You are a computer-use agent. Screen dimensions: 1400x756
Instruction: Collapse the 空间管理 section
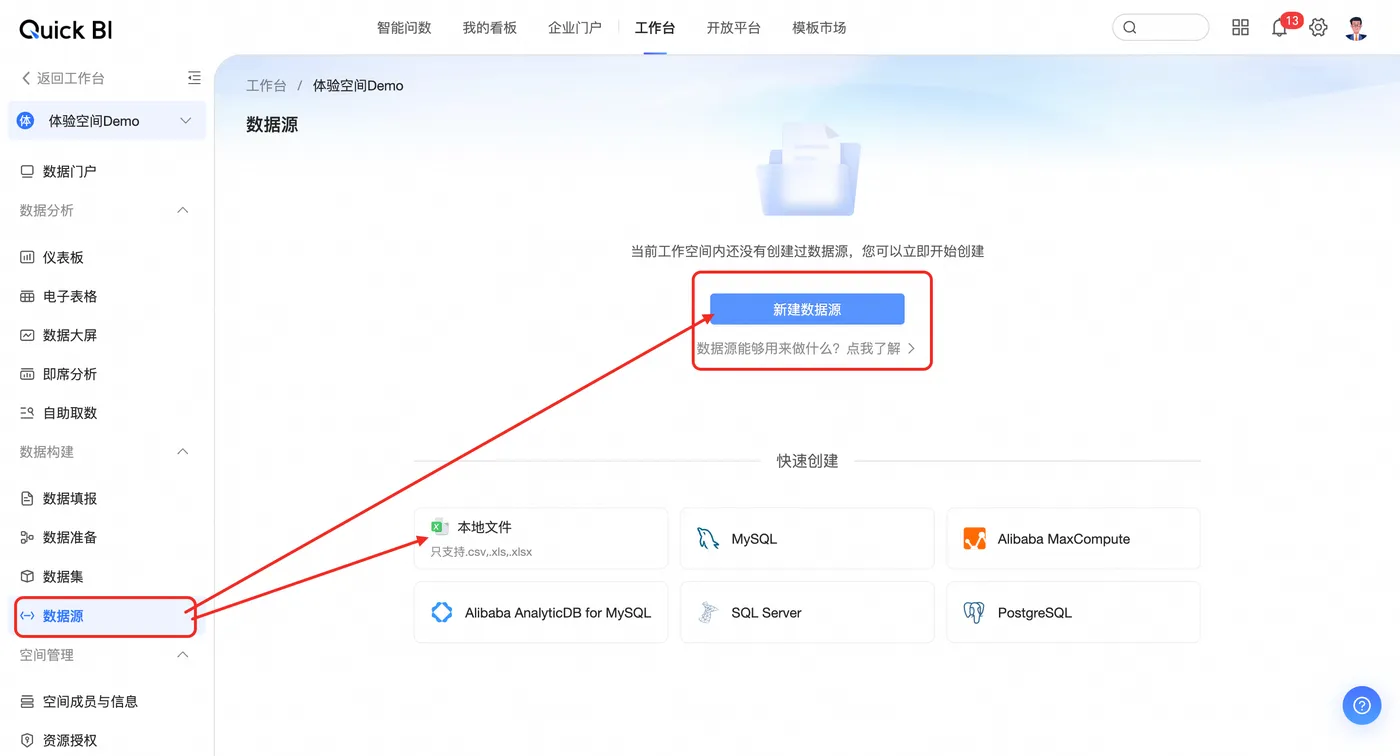183,655
